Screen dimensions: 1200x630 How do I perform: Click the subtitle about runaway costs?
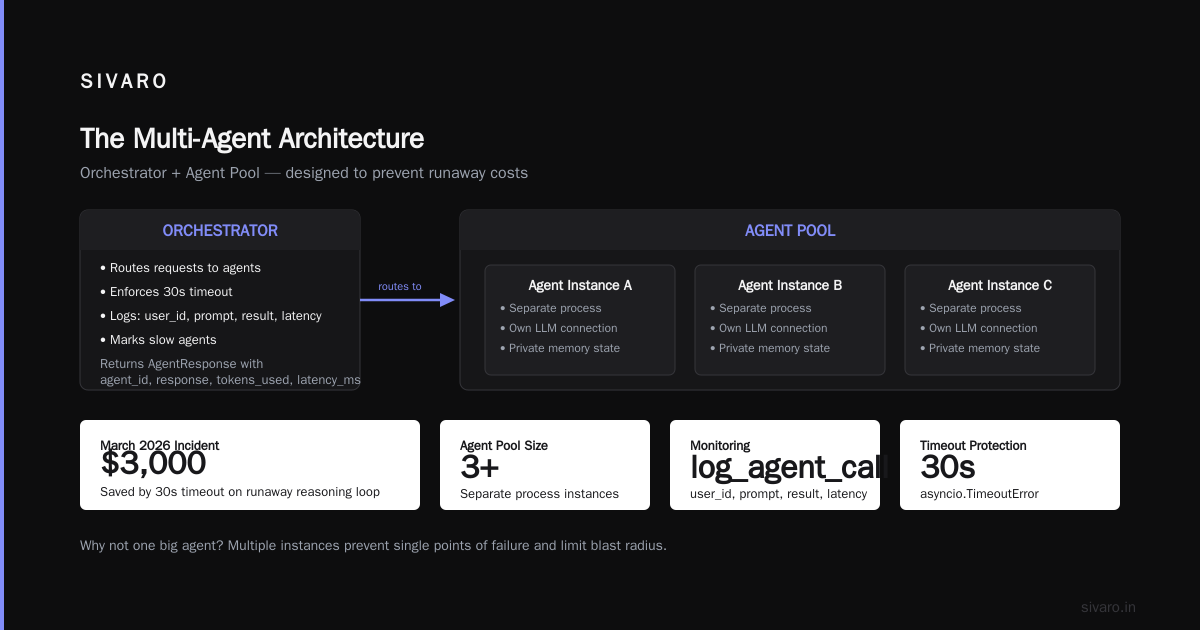tap(304, 173)
